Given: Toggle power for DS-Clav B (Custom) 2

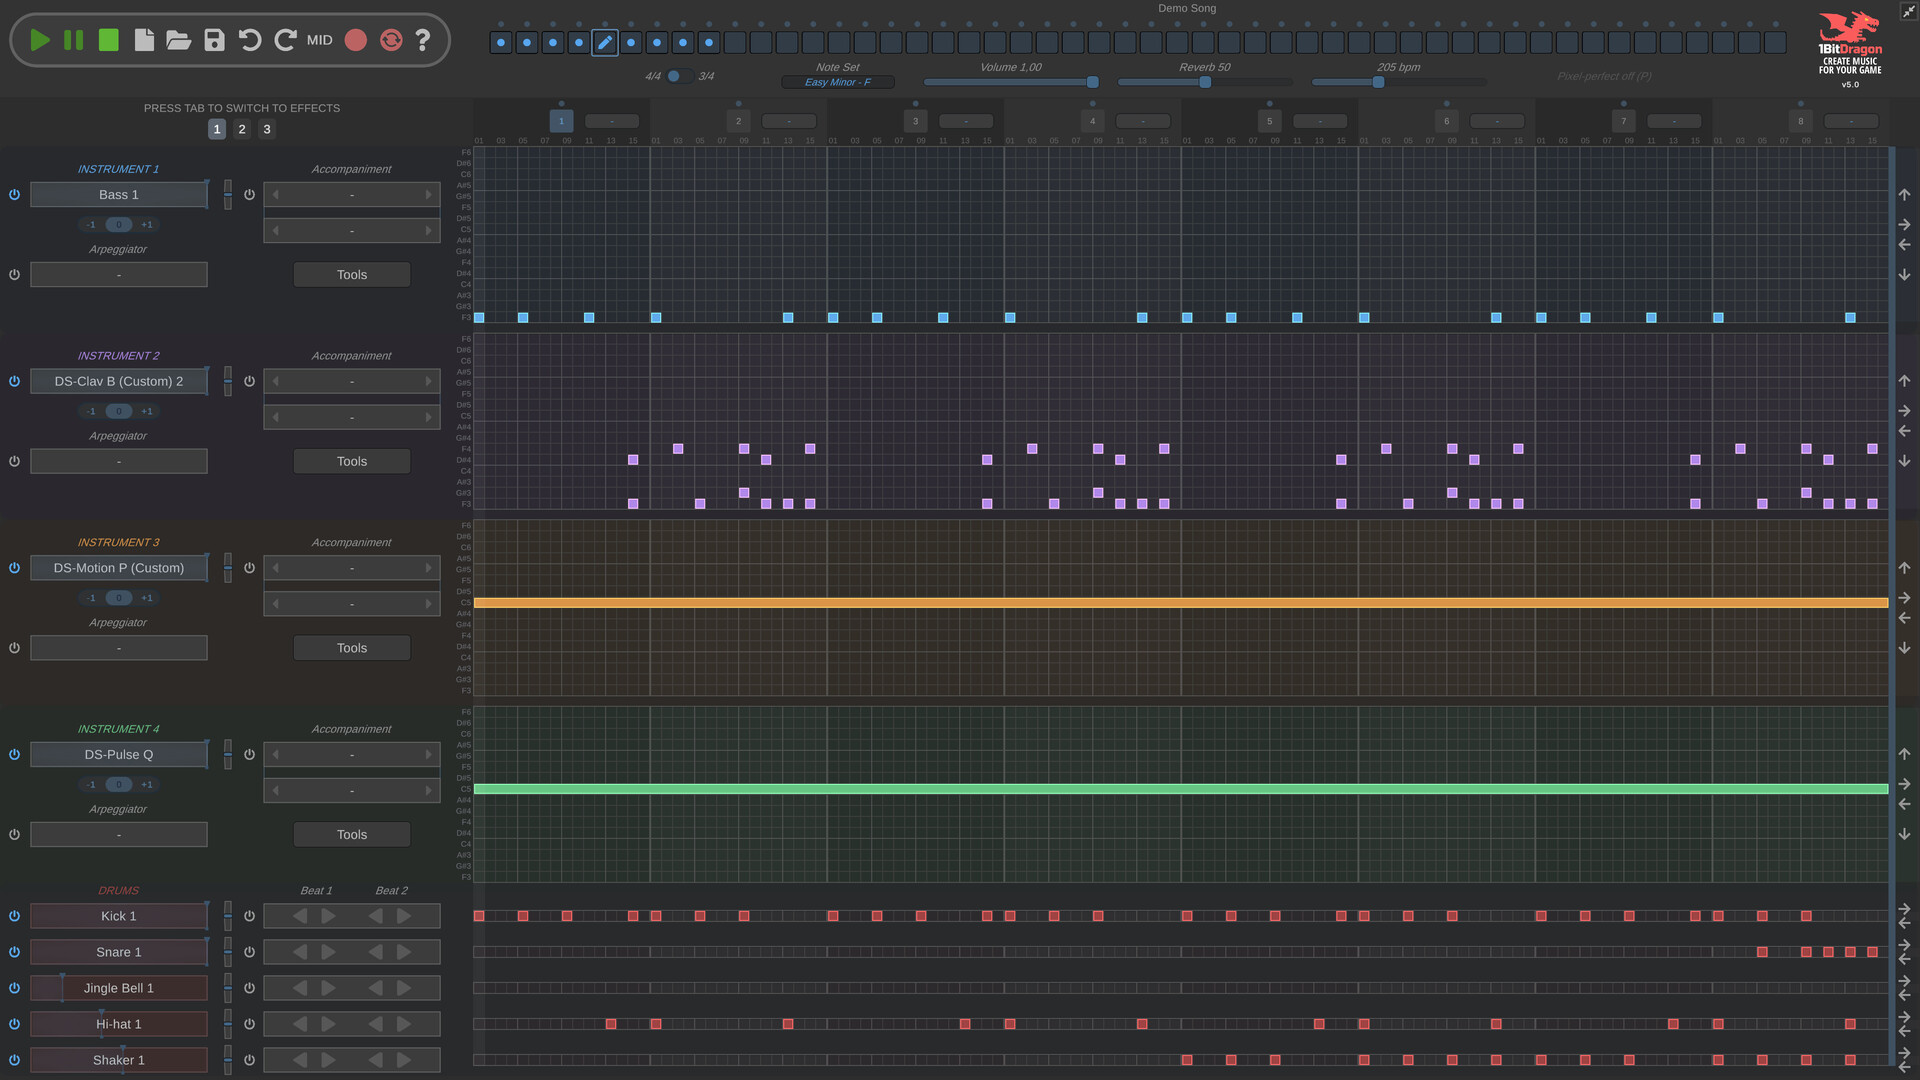Looking at the screenshot, I should coord(14,382).
